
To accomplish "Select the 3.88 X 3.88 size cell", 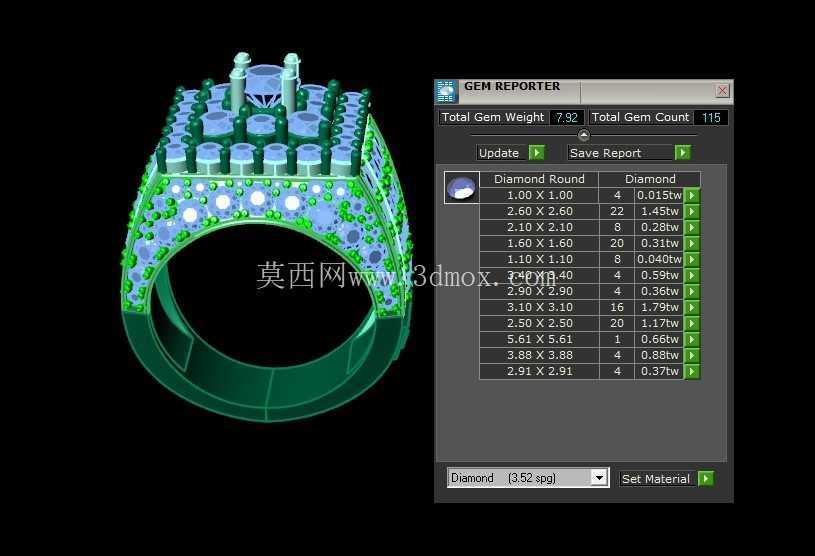I will pyautogui.click(x=540, y=355).
